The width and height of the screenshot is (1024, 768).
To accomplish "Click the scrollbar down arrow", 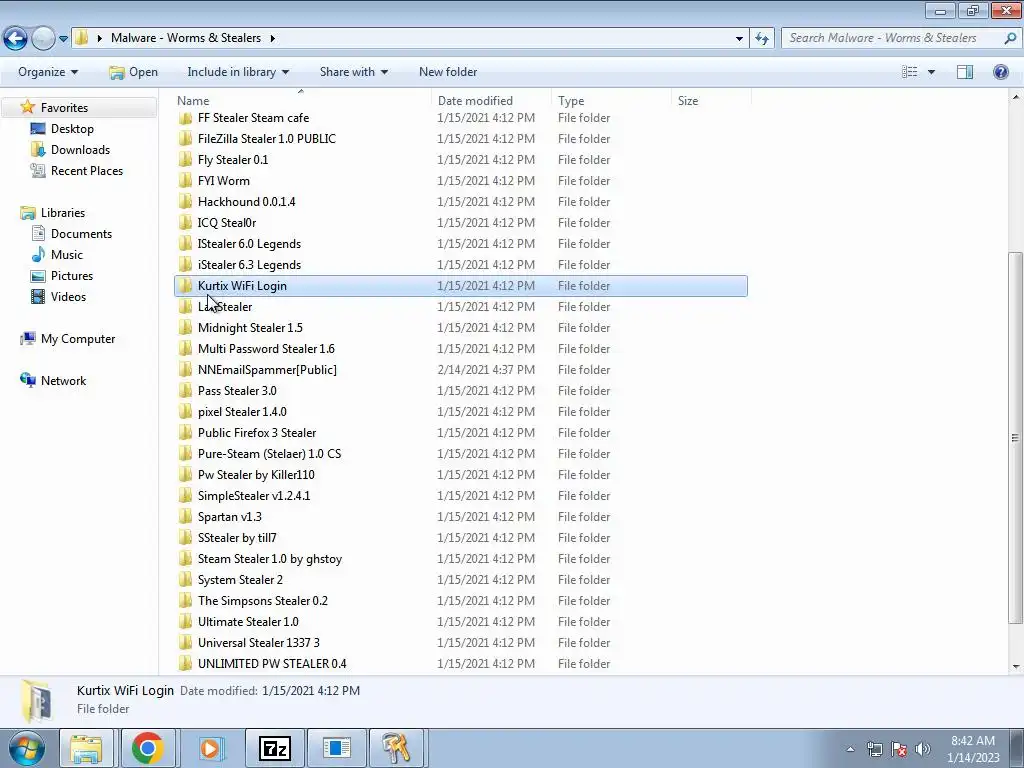I will 1016,667.
